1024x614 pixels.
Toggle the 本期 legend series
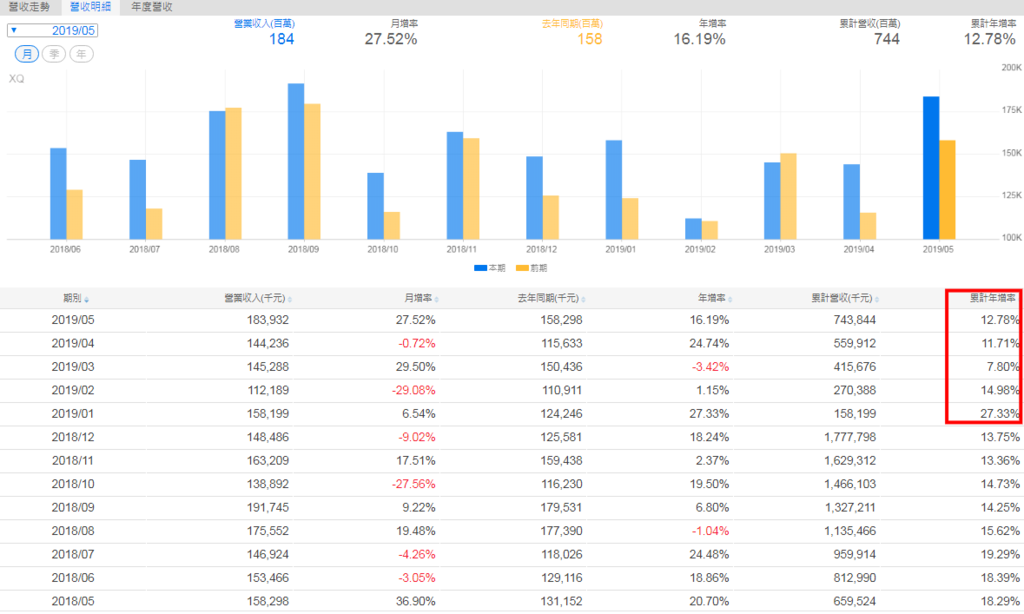tap(490, 268)
